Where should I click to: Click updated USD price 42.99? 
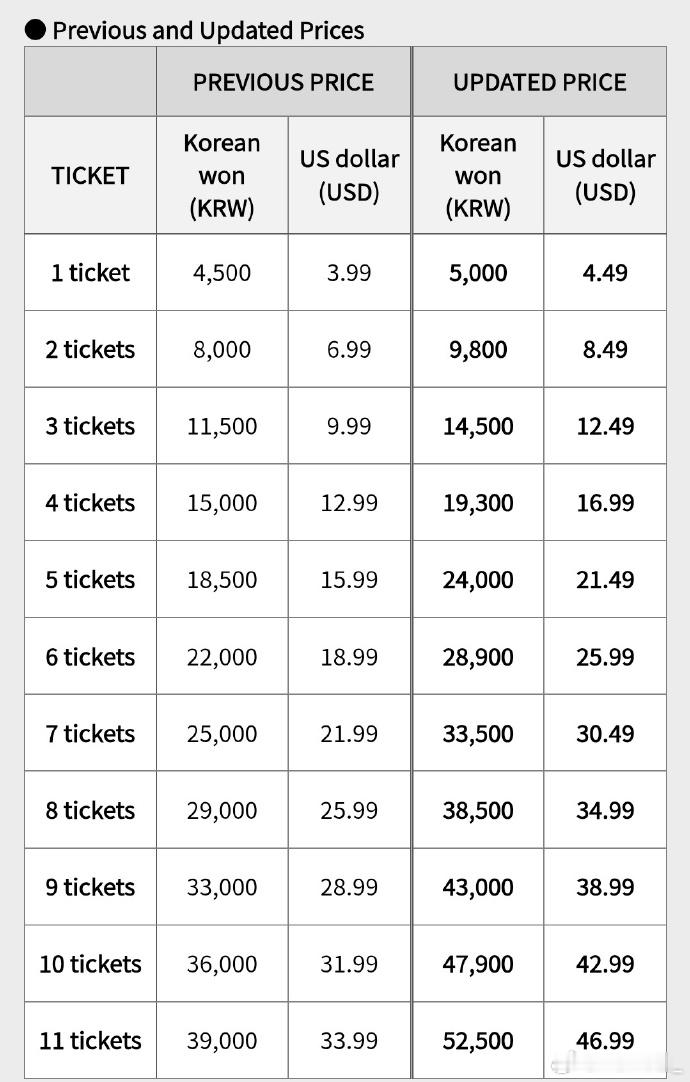tap(605, 964)
